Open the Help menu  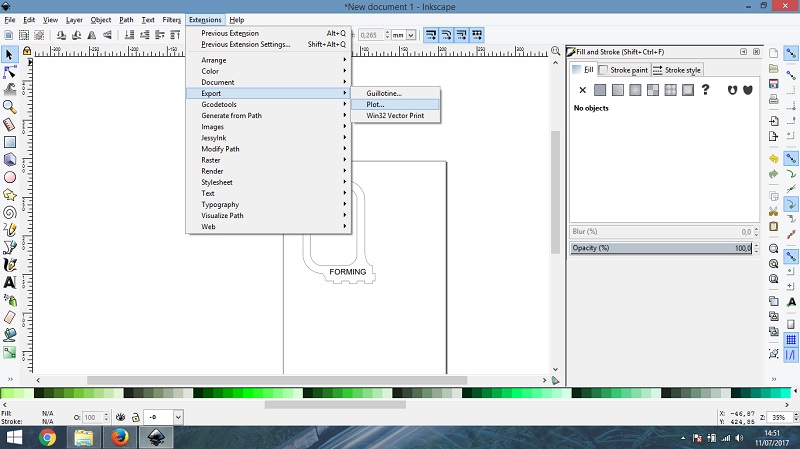coord(237,20)
